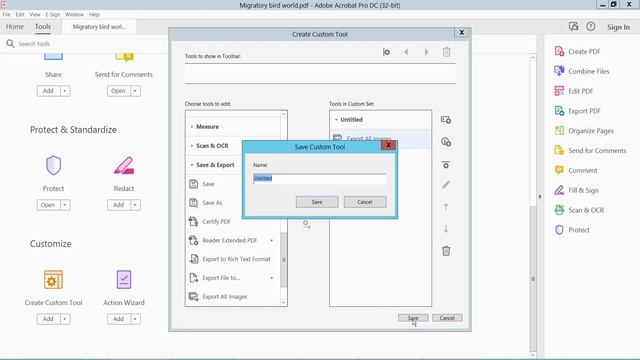Click Cancel in Create Custom Tool dialog
The width and height of the screenshot is (640, 360).
447,318
